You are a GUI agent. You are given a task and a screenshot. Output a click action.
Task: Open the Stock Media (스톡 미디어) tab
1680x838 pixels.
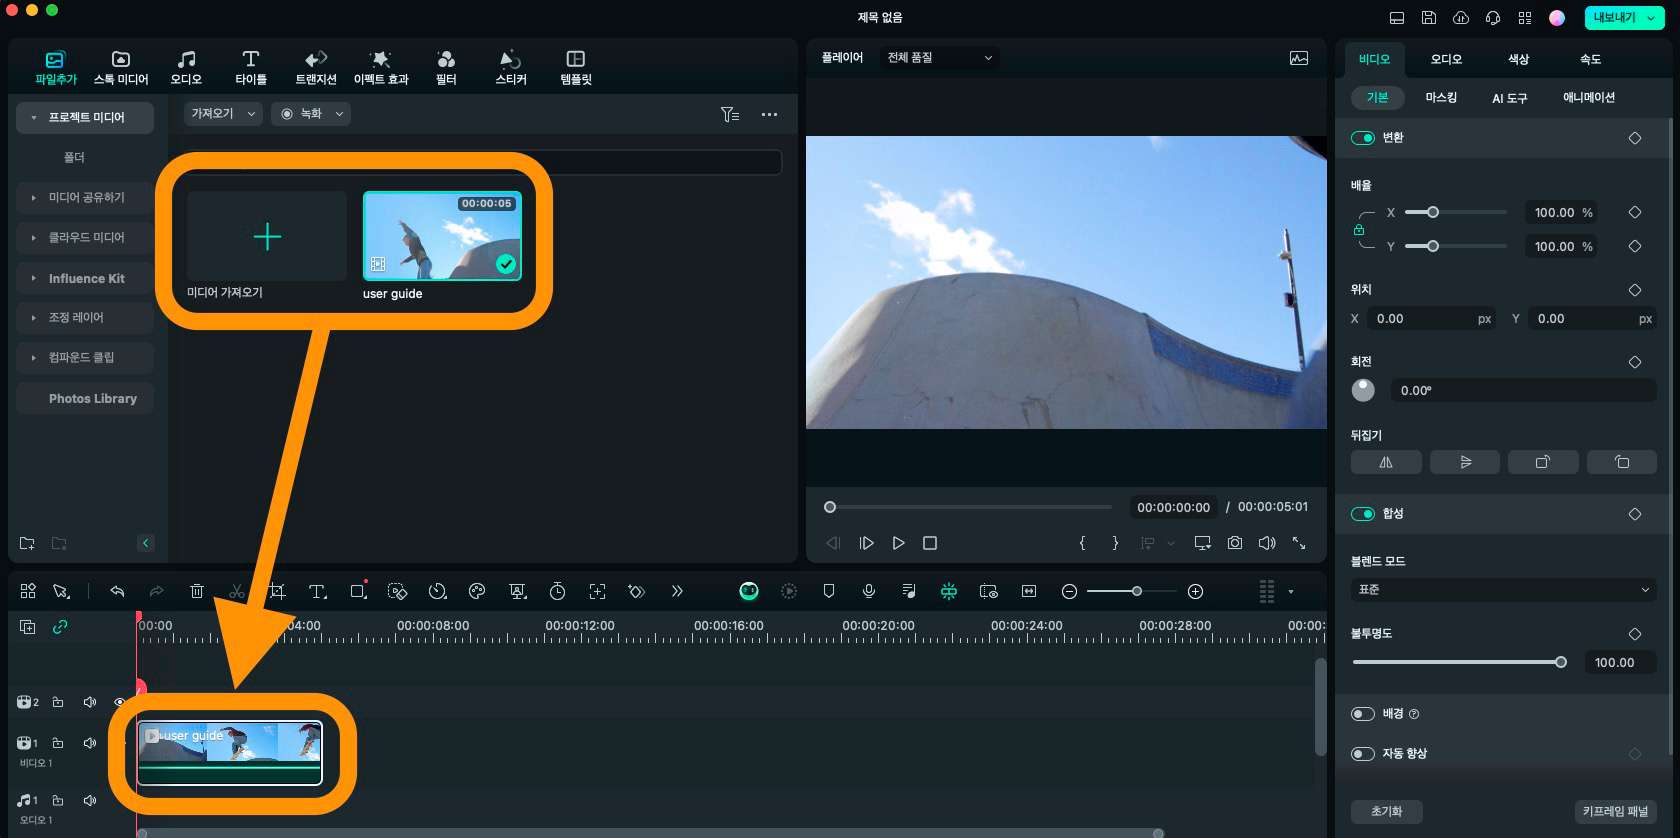point(121,68)
